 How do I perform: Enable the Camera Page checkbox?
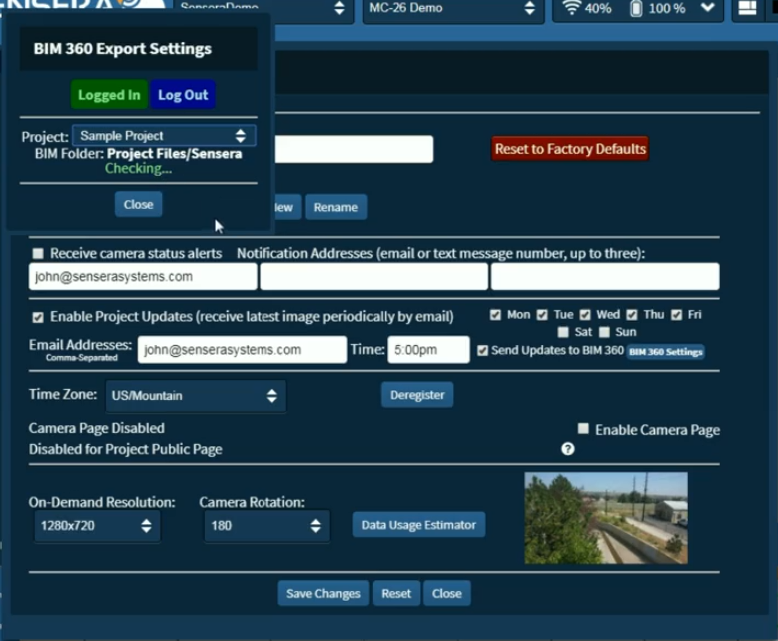(x=584, y=429)
